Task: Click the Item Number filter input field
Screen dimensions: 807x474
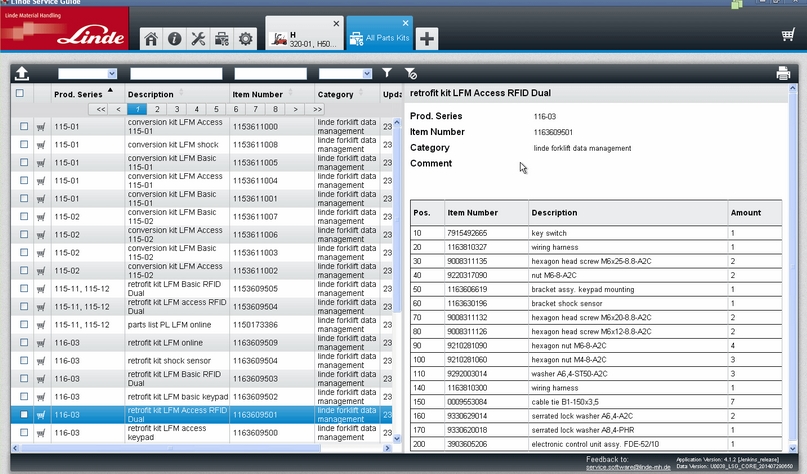Action: 270,74
